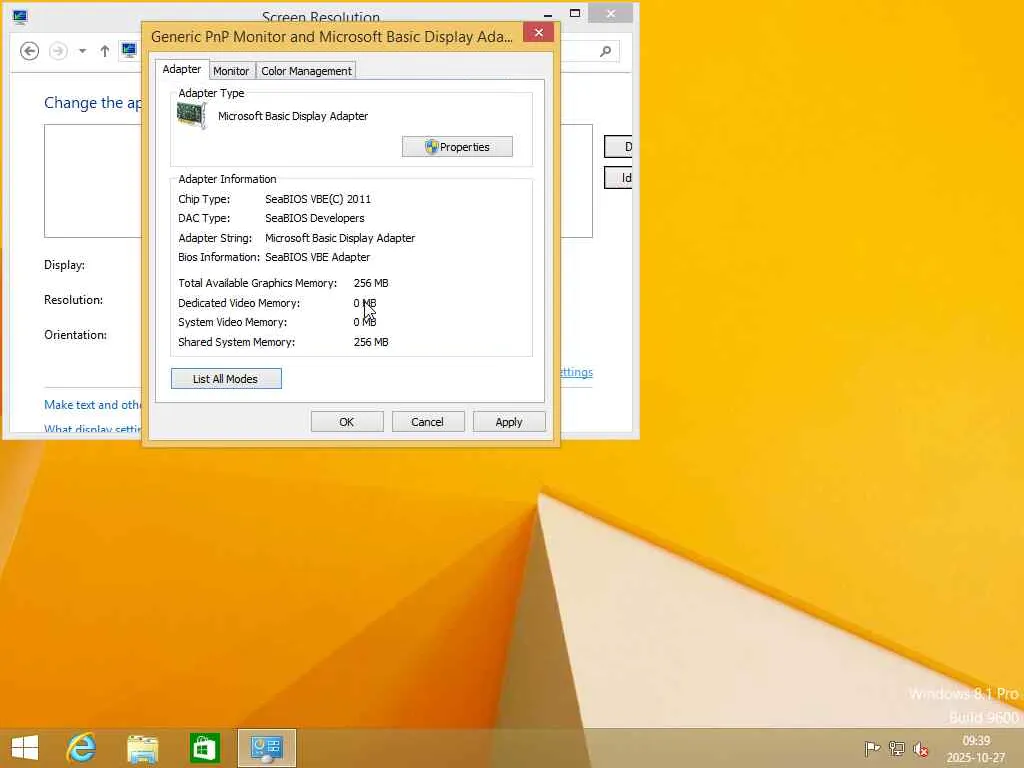Viewport: 1024px width, 768px height.
Task: Open 'What display settings' help link
Action: coord(93,428)
